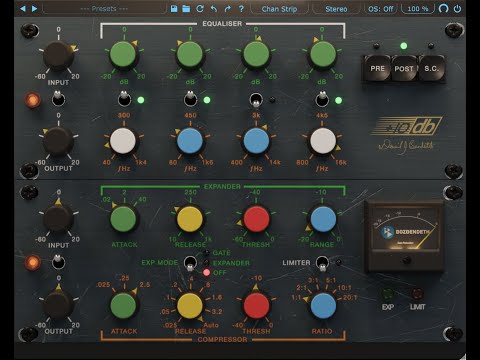Save preset with the floppy disk icon
Image resolution: width=480 pixels, height=360 pixels.
174,9
